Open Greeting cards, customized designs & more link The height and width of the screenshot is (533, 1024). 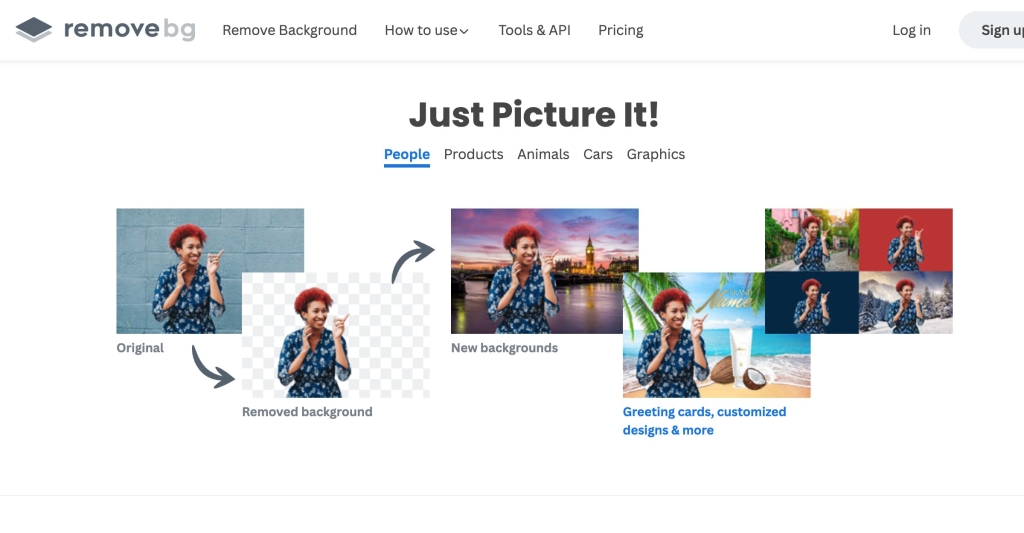[x=704, y=421]
